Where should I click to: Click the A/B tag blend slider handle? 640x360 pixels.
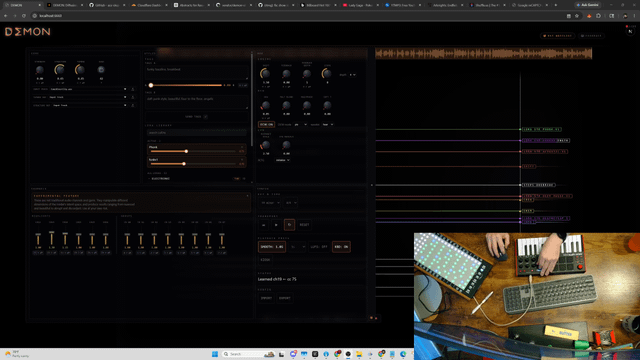151,85
